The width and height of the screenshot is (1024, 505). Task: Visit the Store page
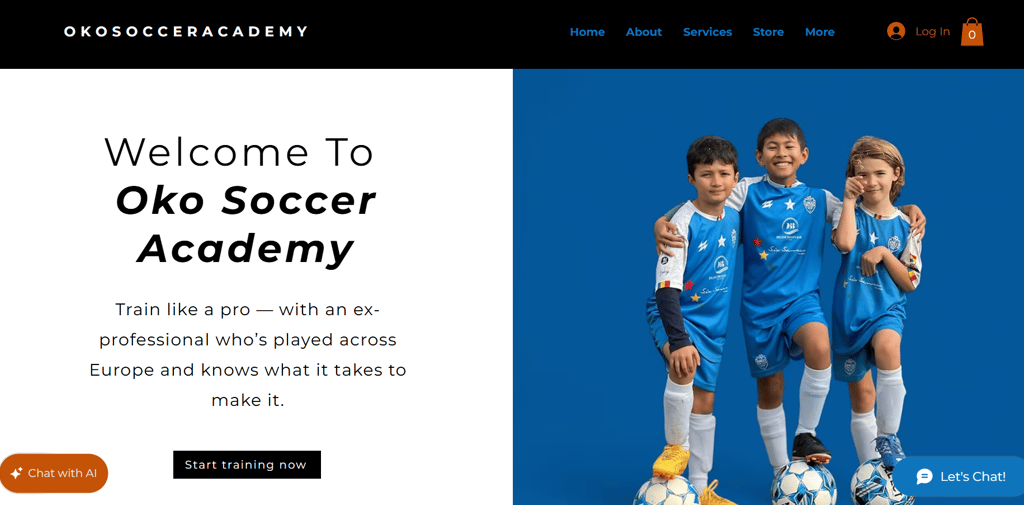768,32
